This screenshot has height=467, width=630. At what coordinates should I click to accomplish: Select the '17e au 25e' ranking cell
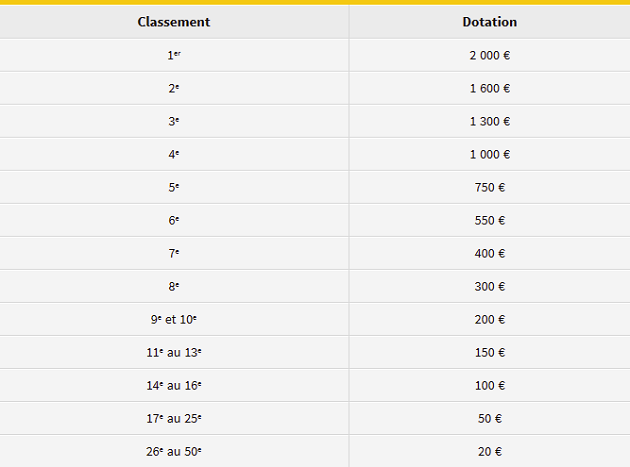[x=174, y=418]
